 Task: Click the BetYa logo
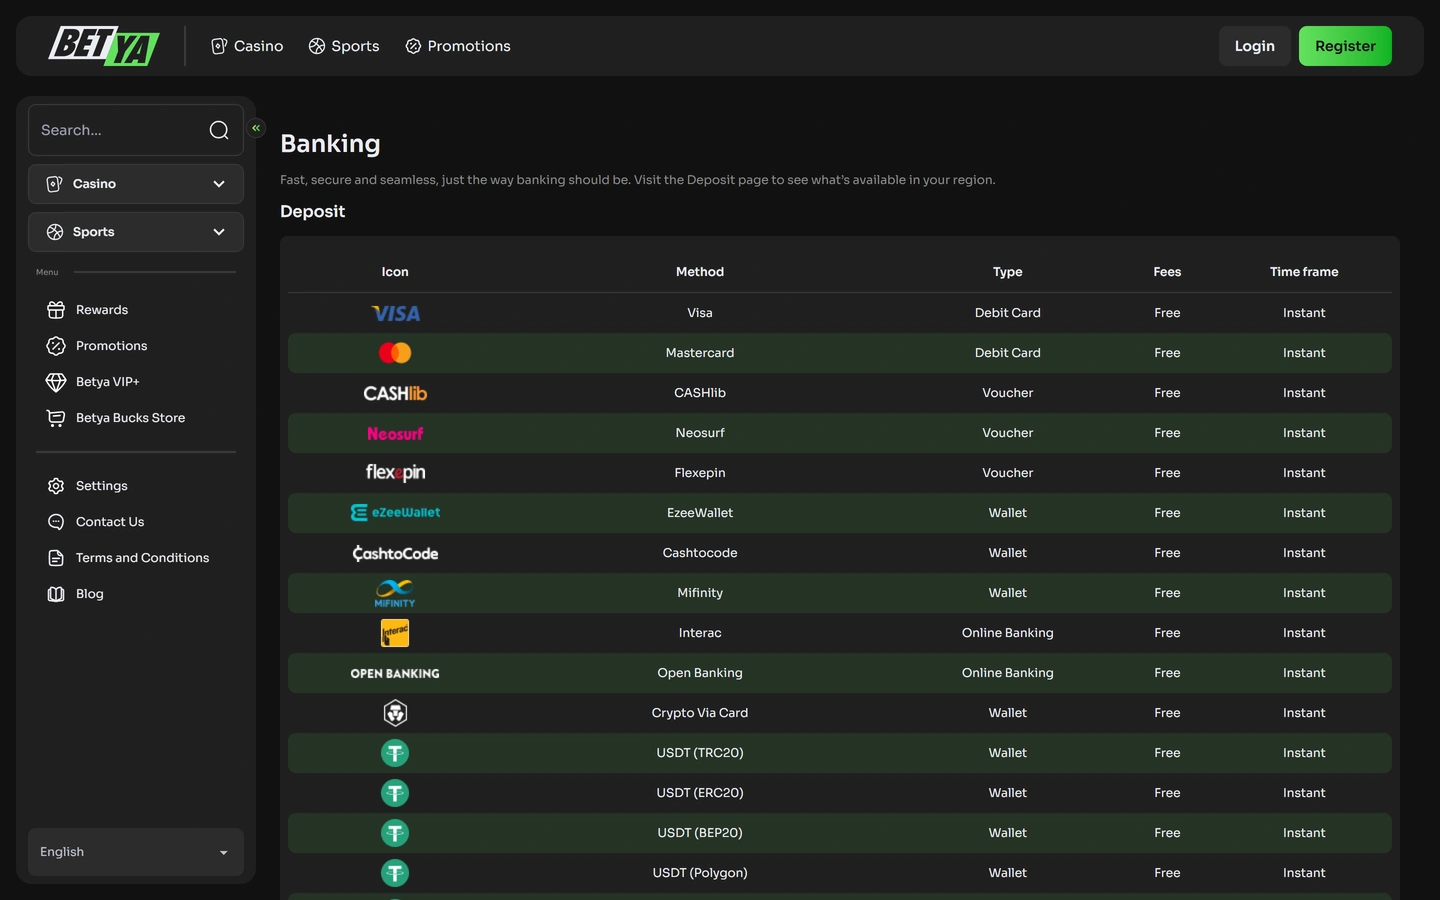(x=104, y=46)
